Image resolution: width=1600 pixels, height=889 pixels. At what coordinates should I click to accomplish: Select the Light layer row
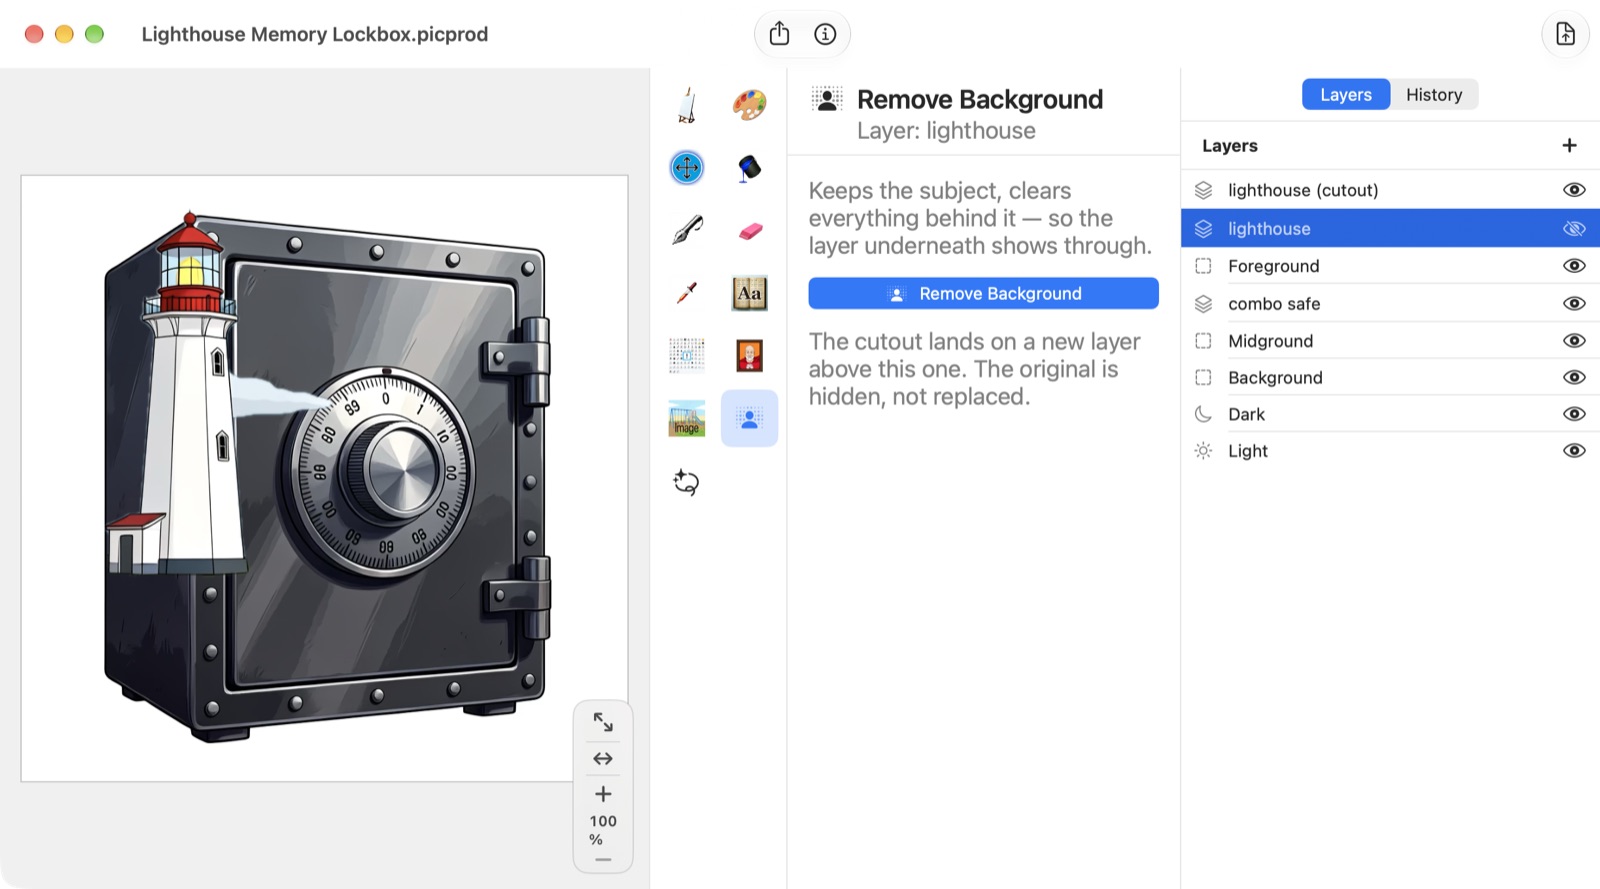coord(1390,451)
